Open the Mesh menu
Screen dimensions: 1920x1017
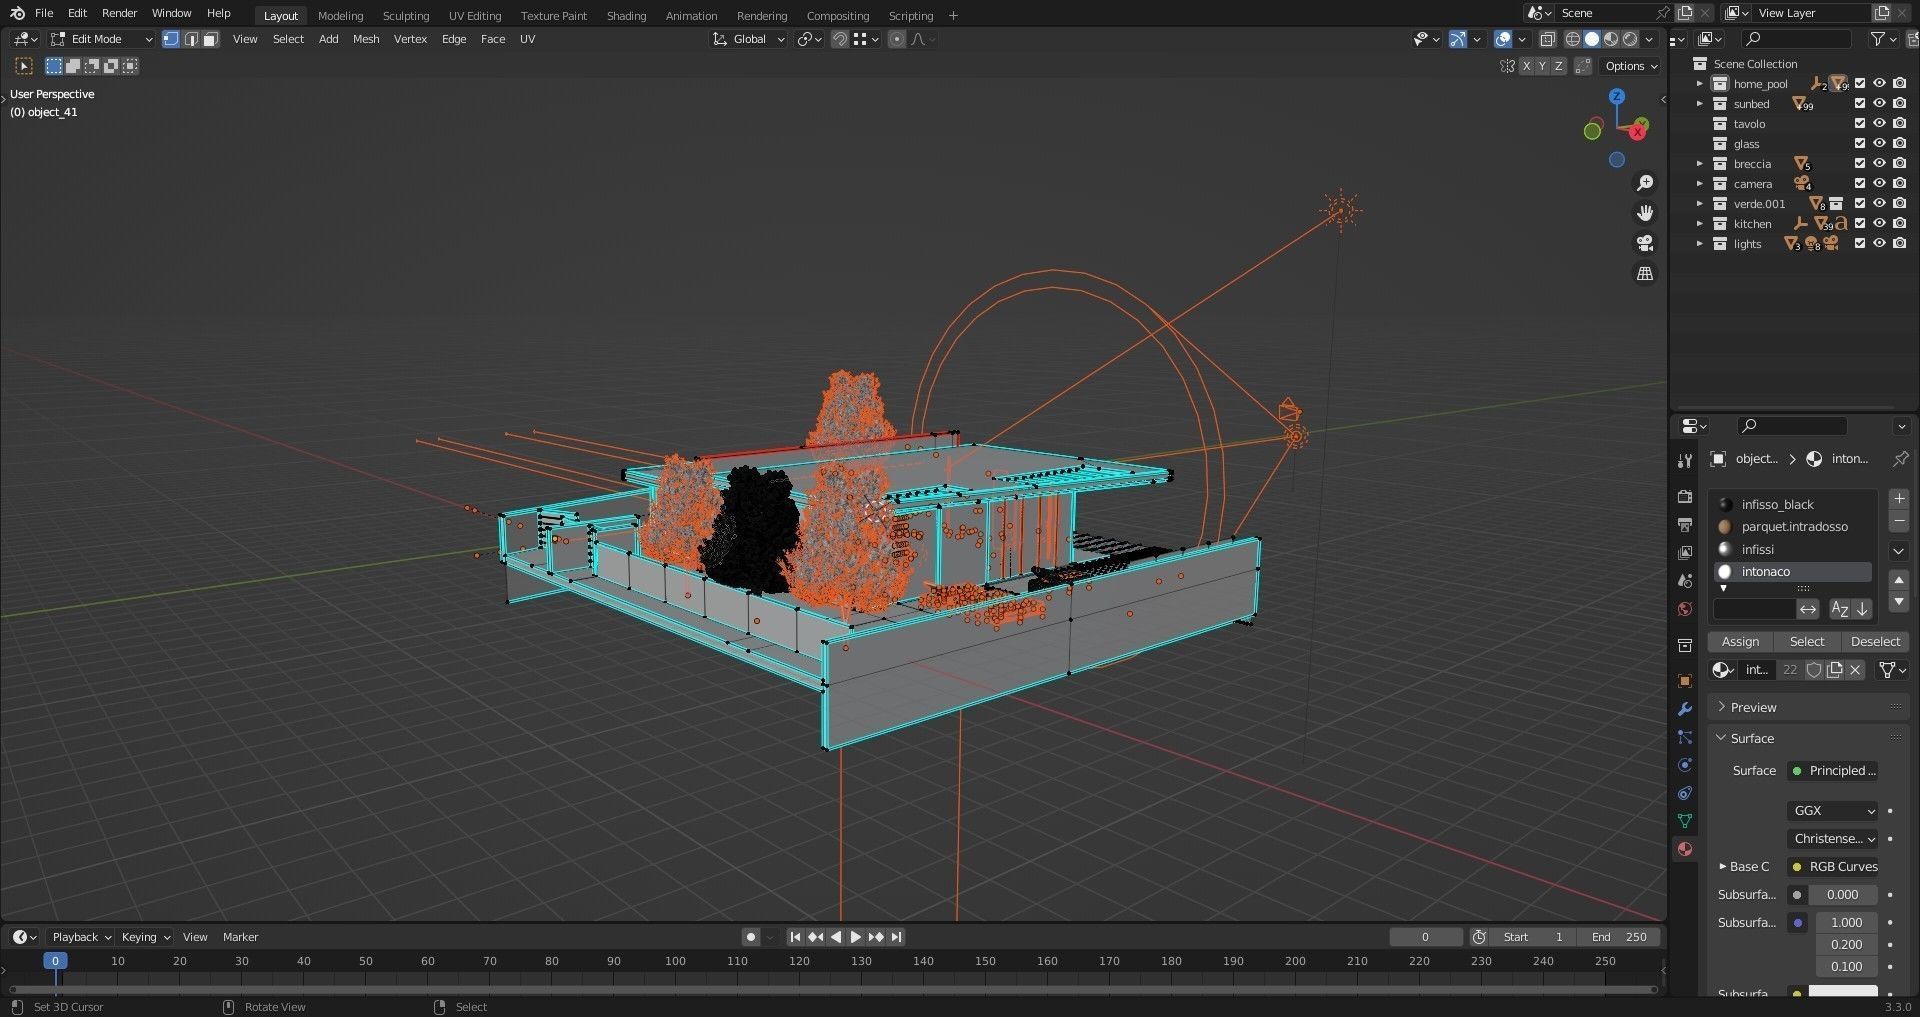366,39
